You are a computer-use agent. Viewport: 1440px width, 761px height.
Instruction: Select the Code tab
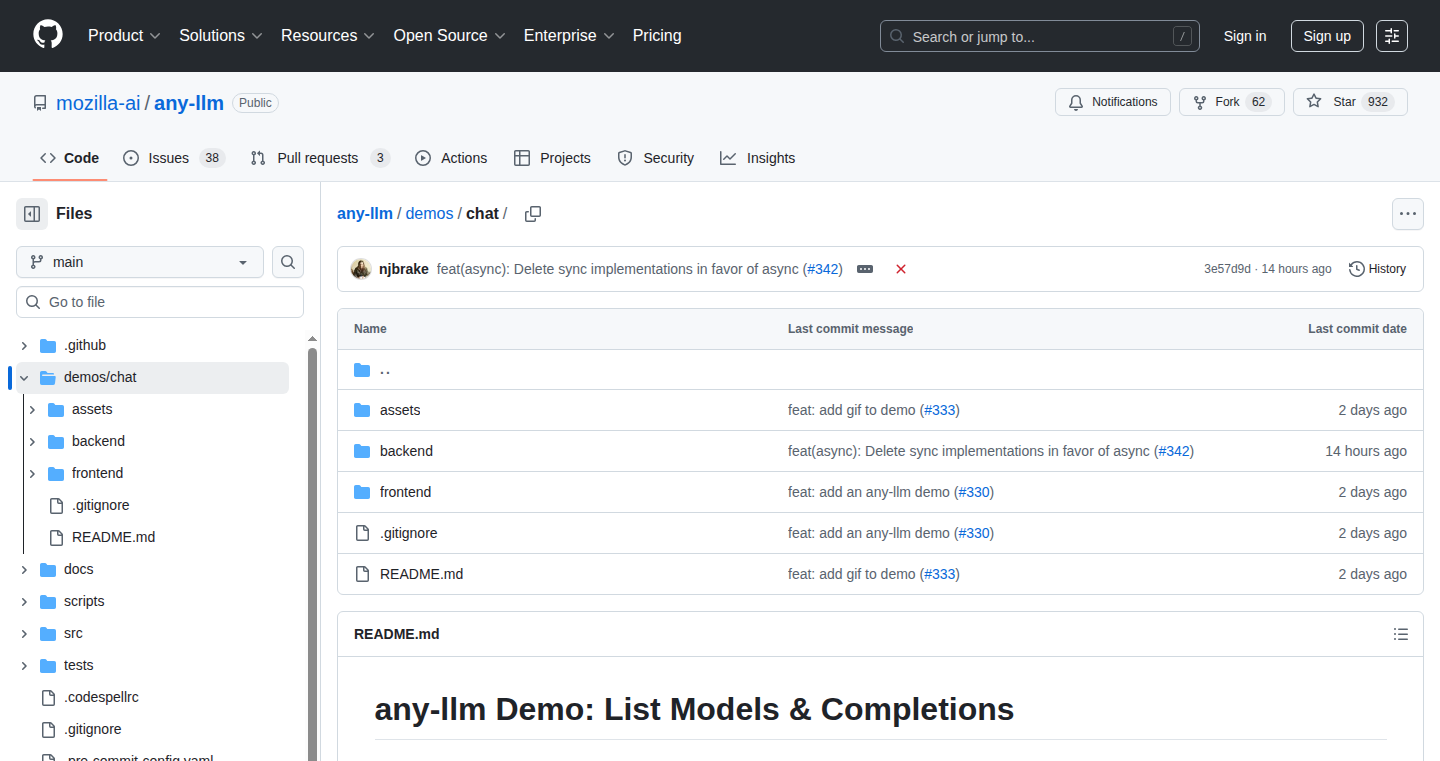(69, 158)
